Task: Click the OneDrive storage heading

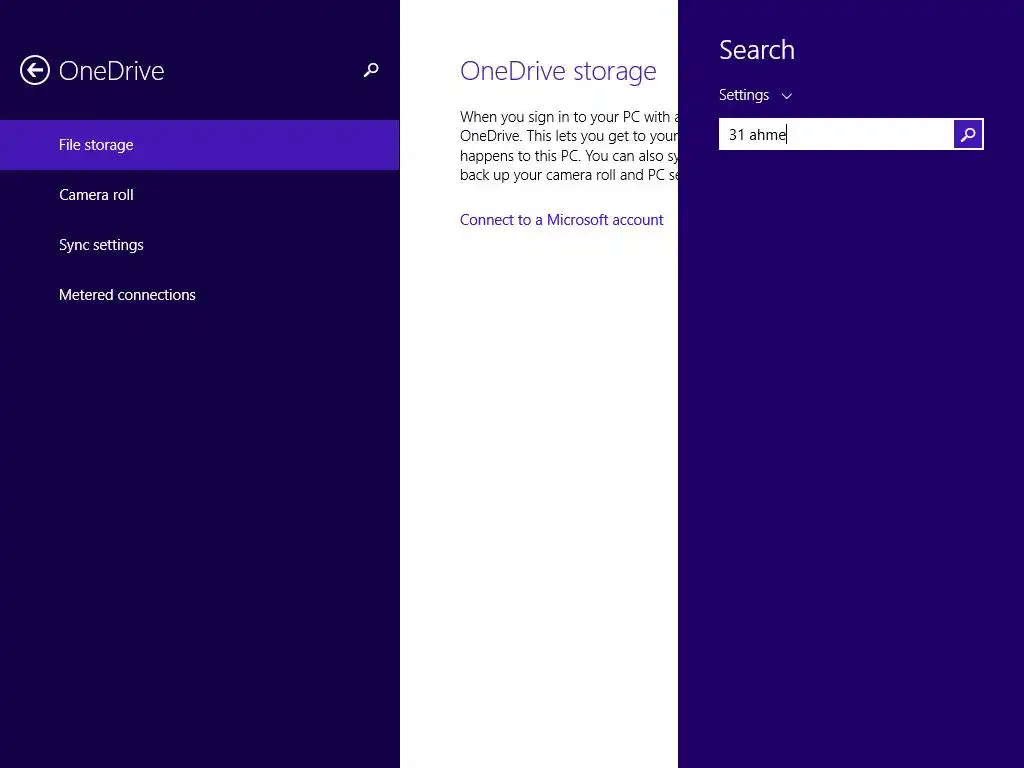Action: pos(558,71)
